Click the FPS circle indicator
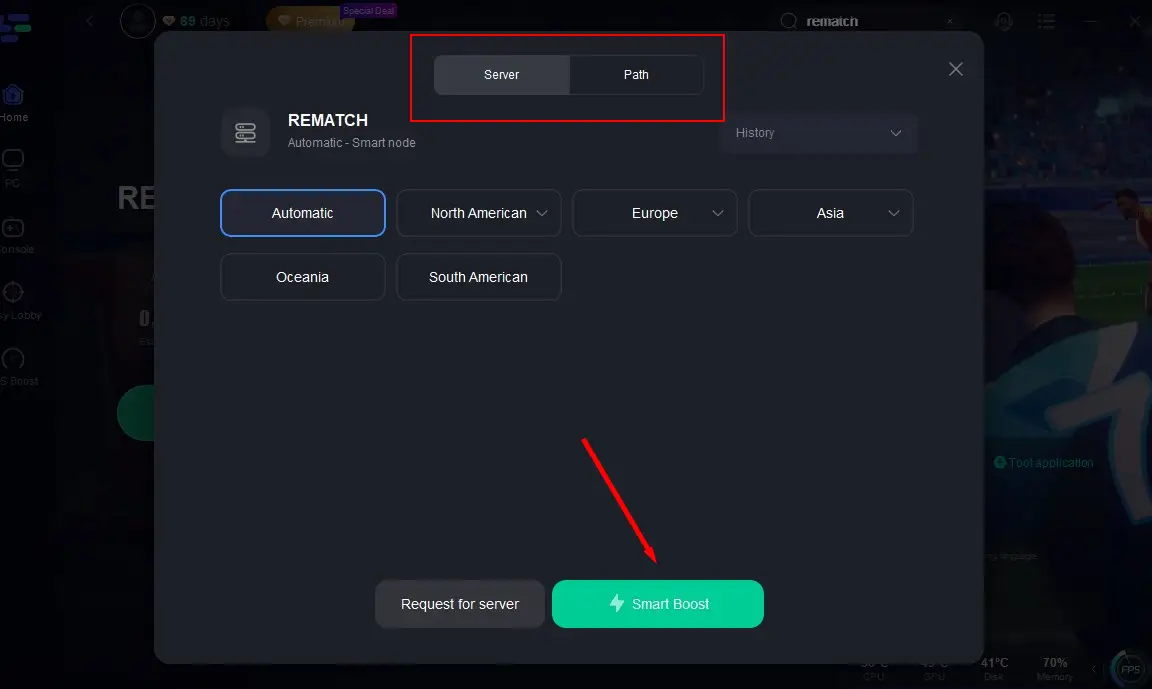 (1129, 668)
